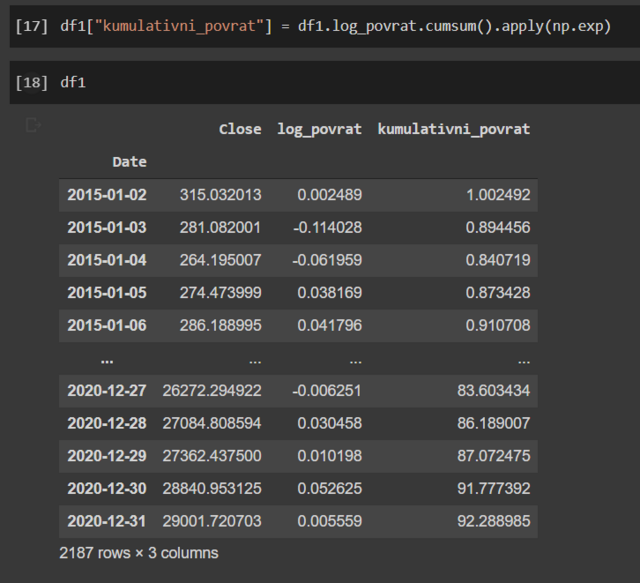This screenshot has height=583, width=640.
Task: Click log_povrat value 0.002489
Action: pos(330,195)
